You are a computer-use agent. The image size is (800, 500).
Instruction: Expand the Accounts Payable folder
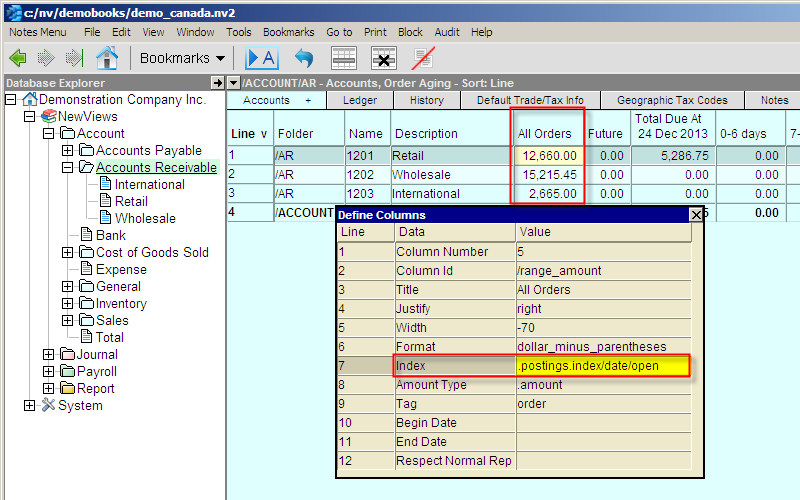(67, 151)
